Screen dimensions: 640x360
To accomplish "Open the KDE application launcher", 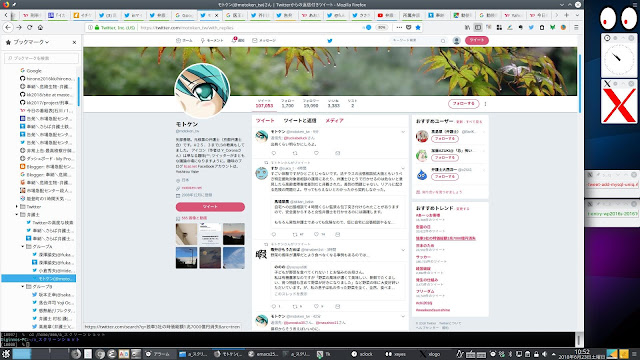I will pyautogui.click(x=6, y=354).
